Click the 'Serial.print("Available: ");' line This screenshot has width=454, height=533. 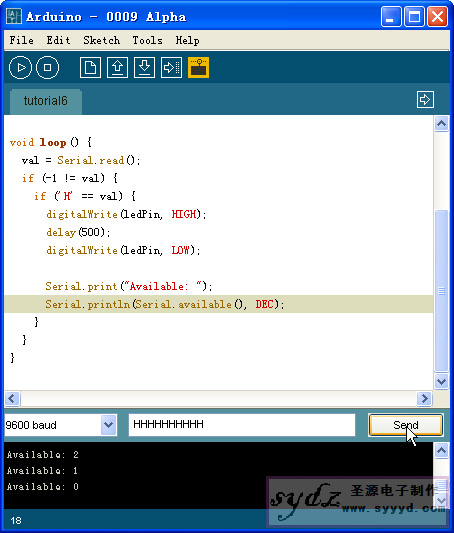pos(129,286)
